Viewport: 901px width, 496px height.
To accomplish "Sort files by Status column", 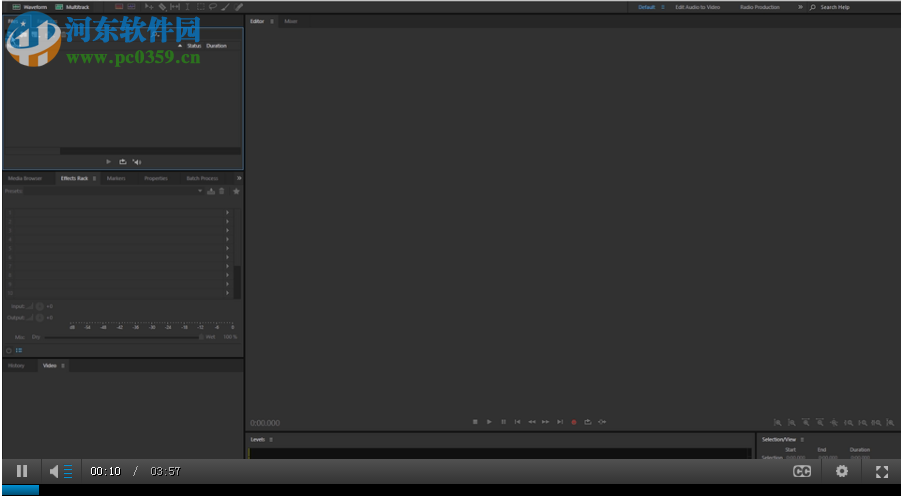I will click(194, 45).
